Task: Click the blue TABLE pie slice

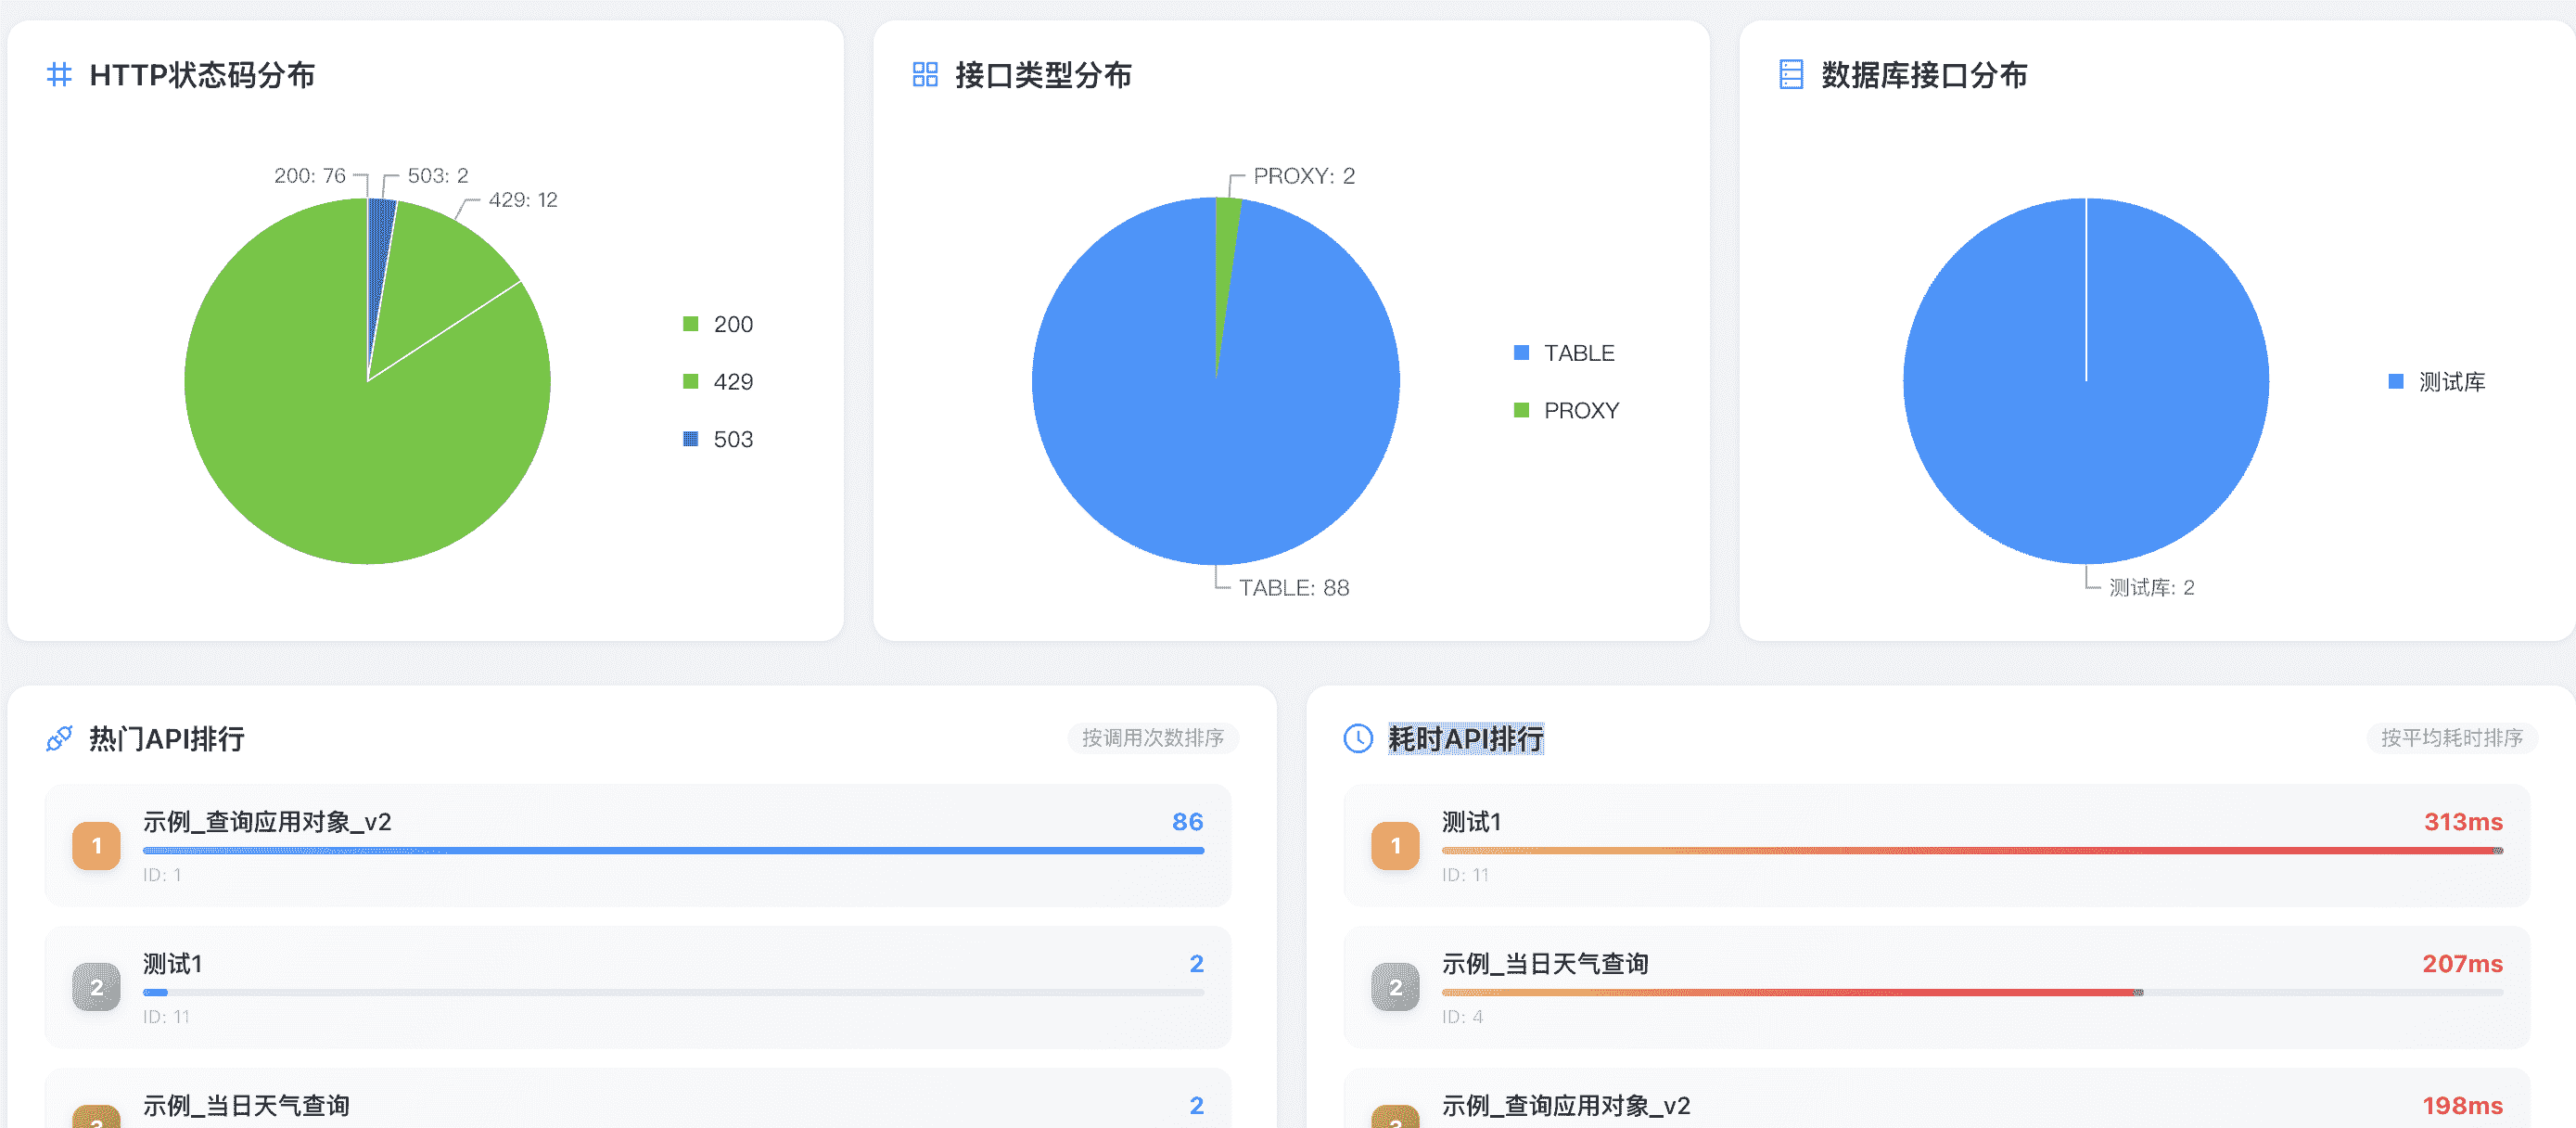Action: [x=1216, y=420]
